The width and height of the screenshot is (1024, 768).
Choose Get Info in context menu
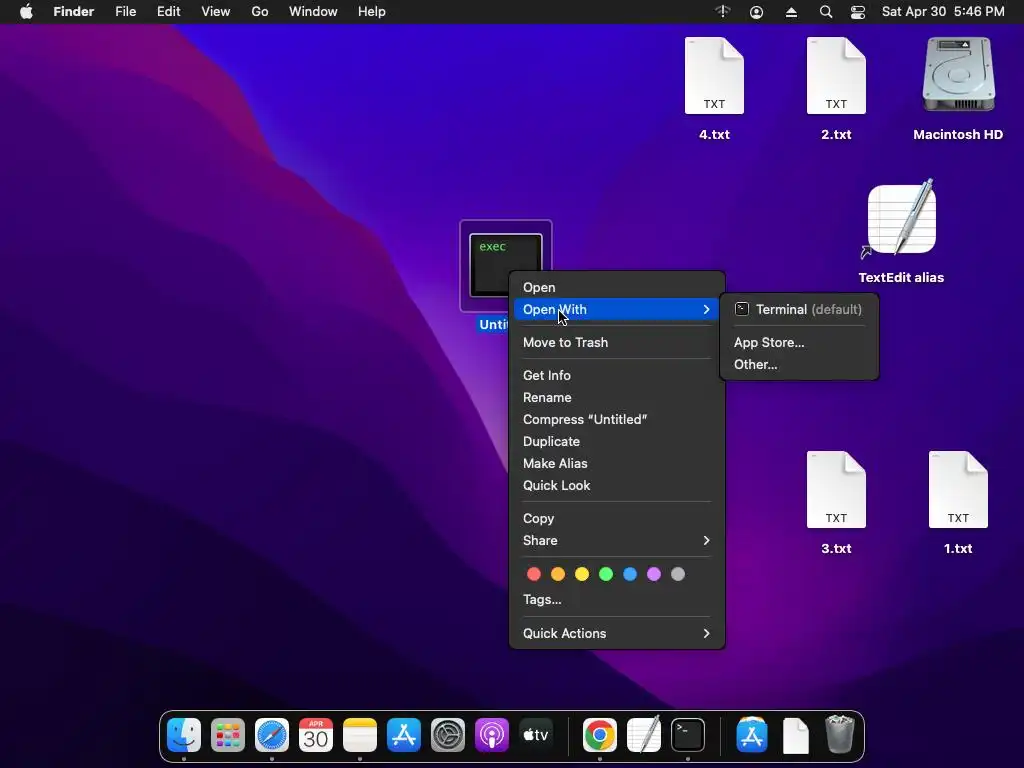coord(616,376)
